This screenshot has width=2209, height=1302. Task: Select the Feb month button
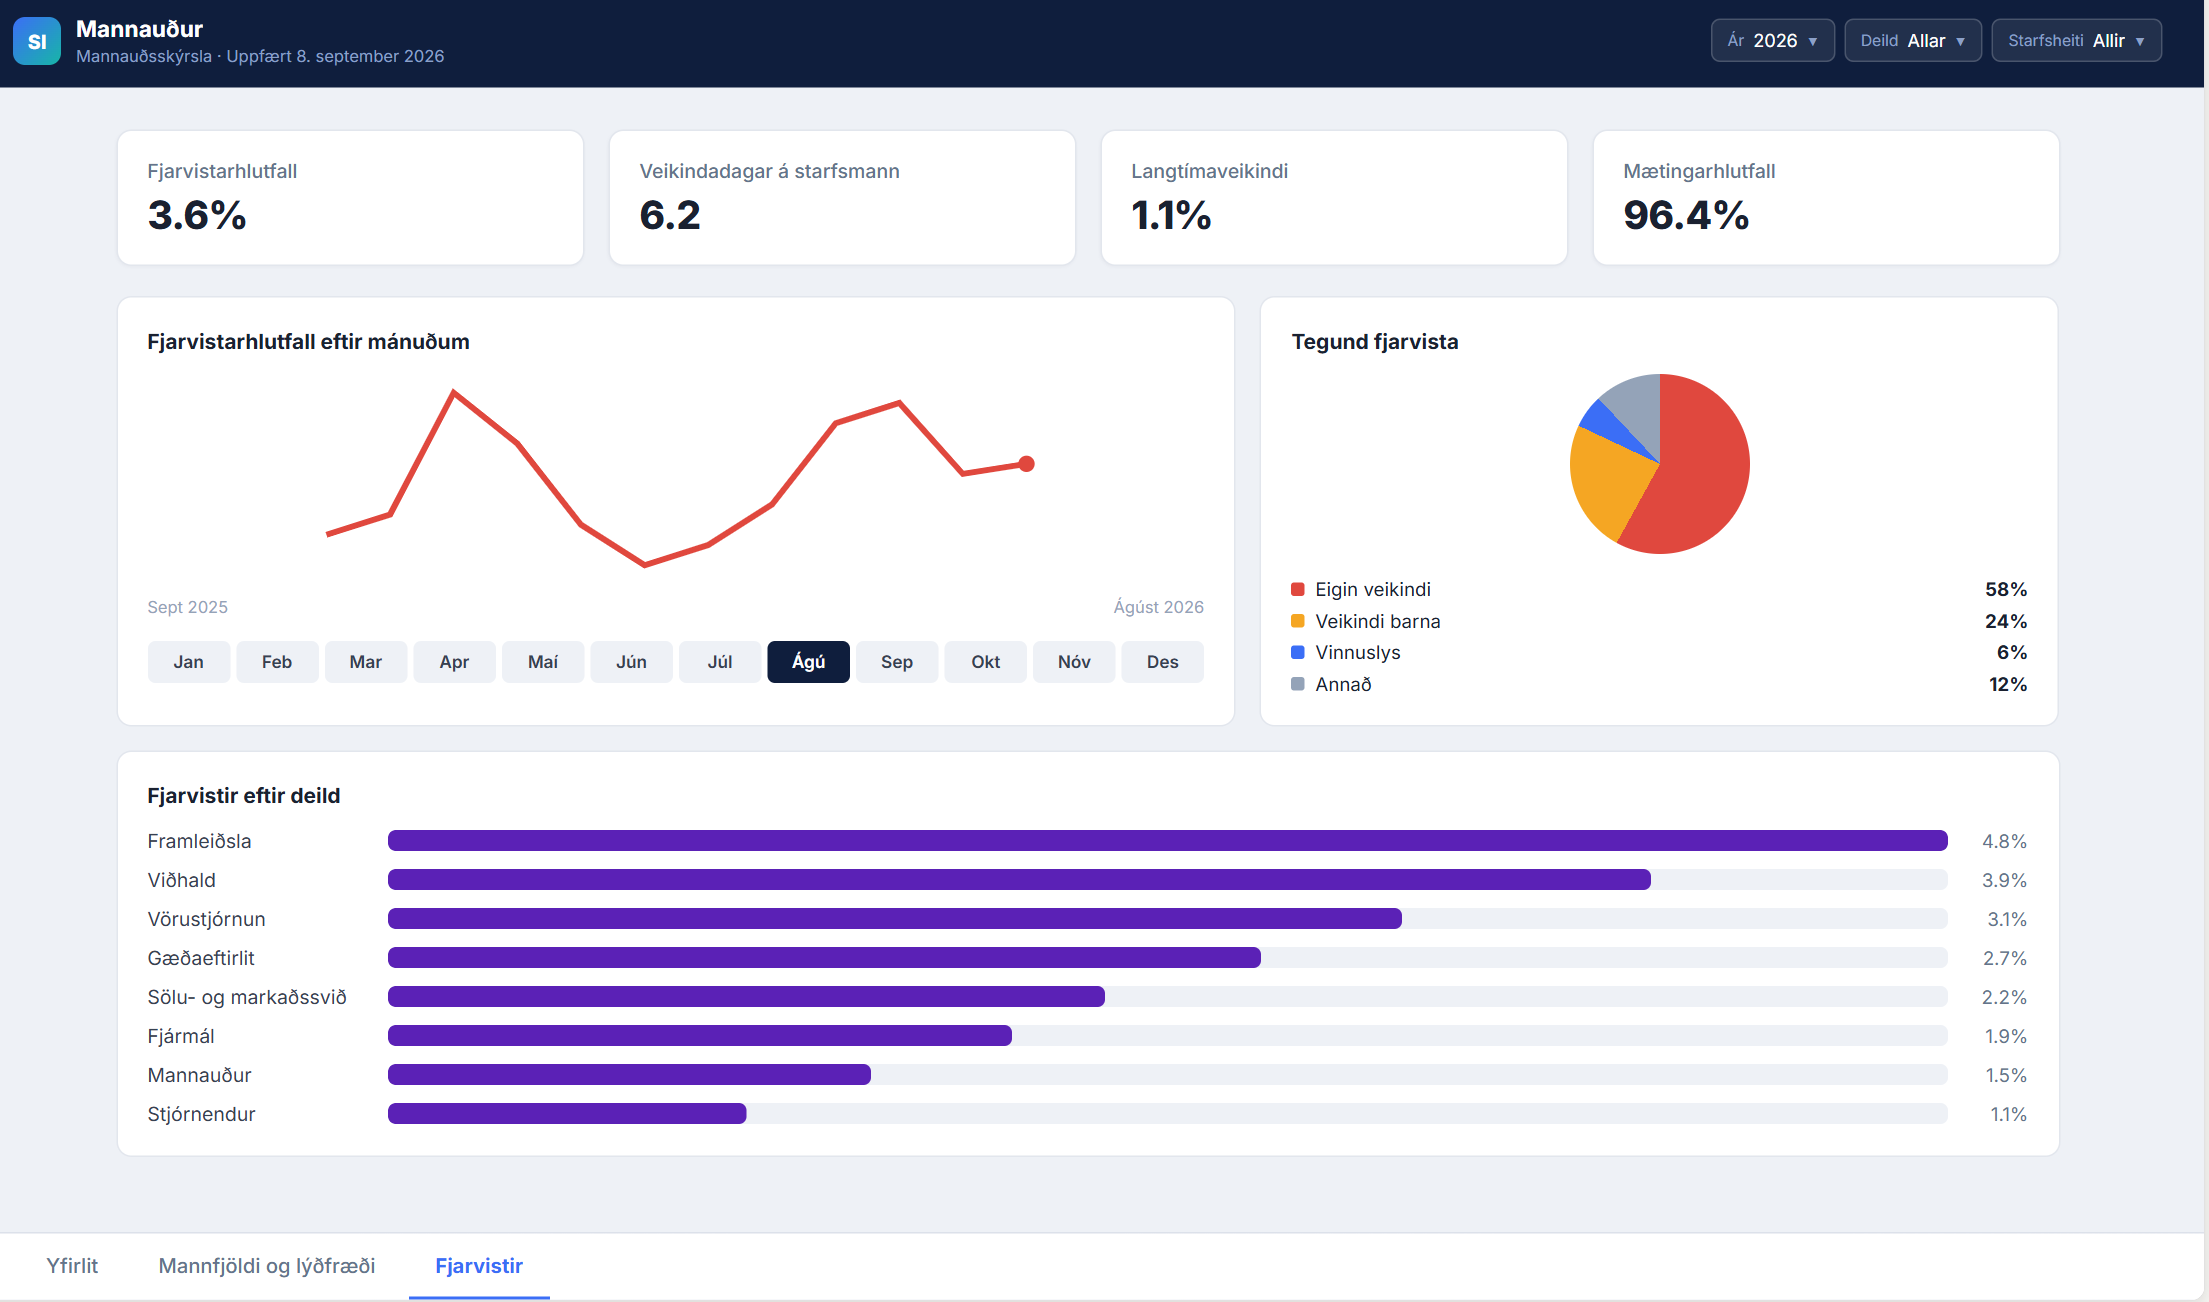point(277,662)
